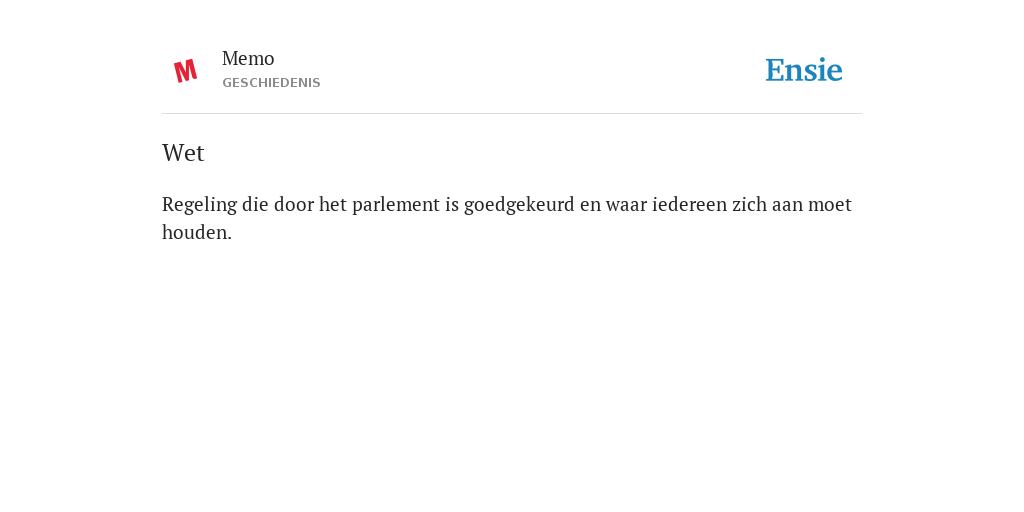The height and width of the screenshot is (512, 1024).
Task: Open the GESCHIEDENIS category label
Action: 271,83
